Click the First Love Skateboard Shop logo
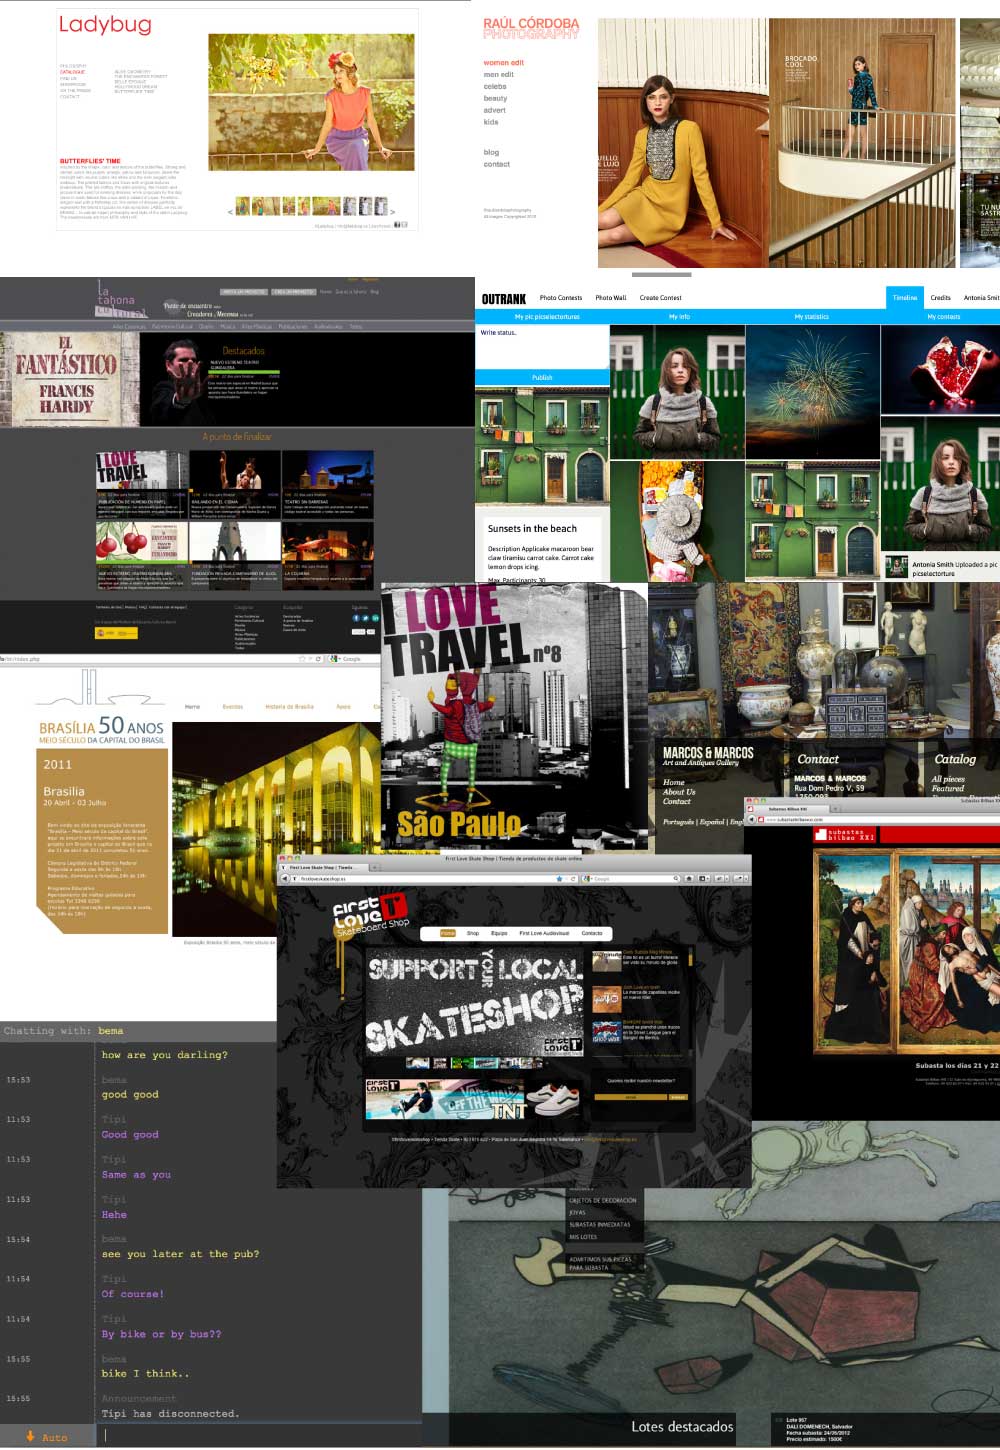This screenshot has width=1000, height=1450. pyautogui.click(x=373, y=914)
